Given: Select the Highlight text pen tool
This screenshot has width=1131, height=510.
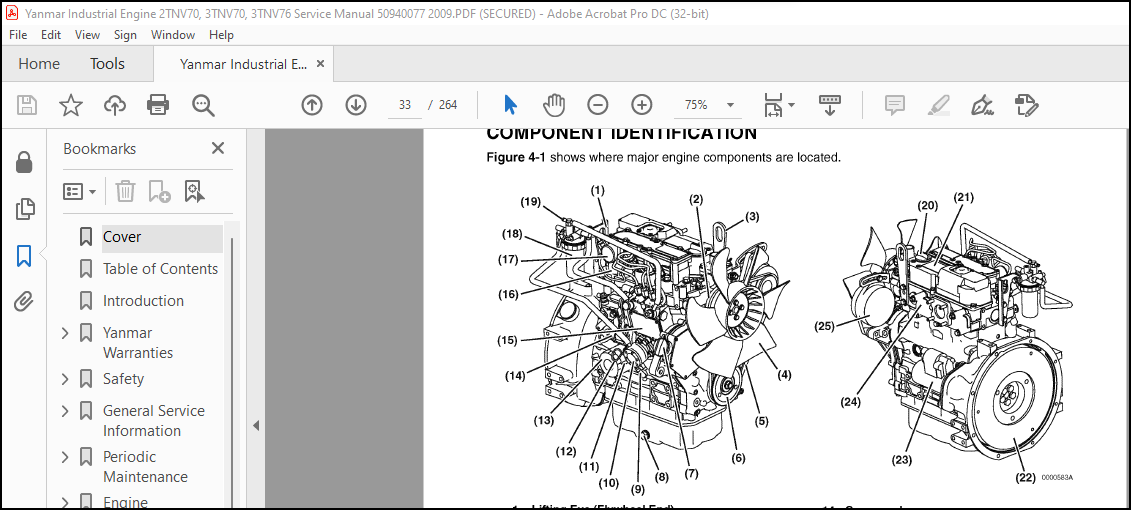Looking at the screenshot, I should click(x=938, y=105).
